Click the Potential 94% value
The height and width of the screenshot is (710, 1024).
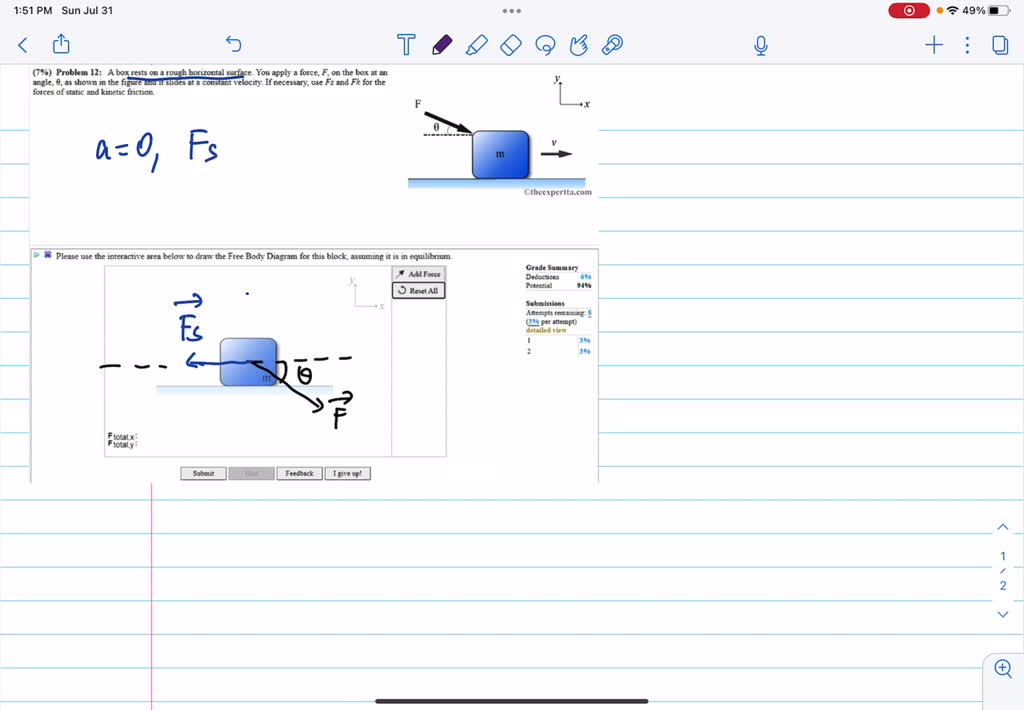tap(584, 285)
